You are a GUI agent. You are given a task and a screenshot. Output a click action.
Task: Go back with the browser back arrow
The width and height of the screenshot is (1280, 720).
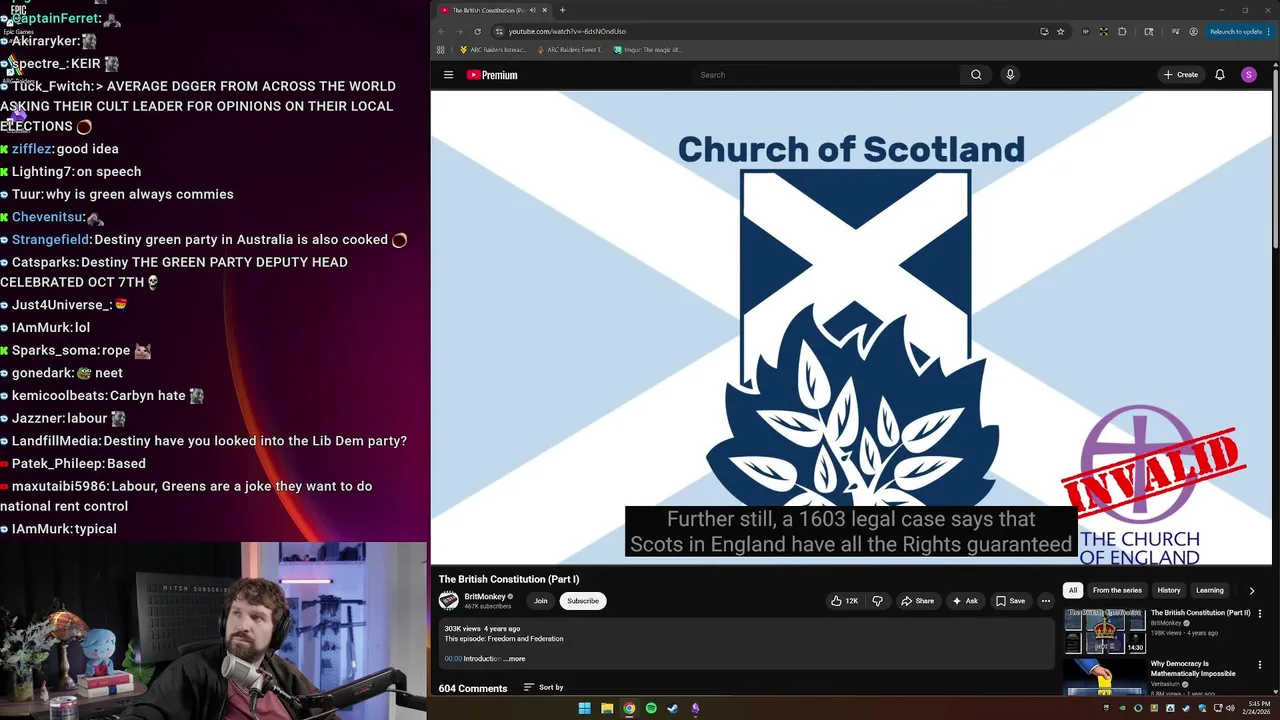tap(441, 31)
